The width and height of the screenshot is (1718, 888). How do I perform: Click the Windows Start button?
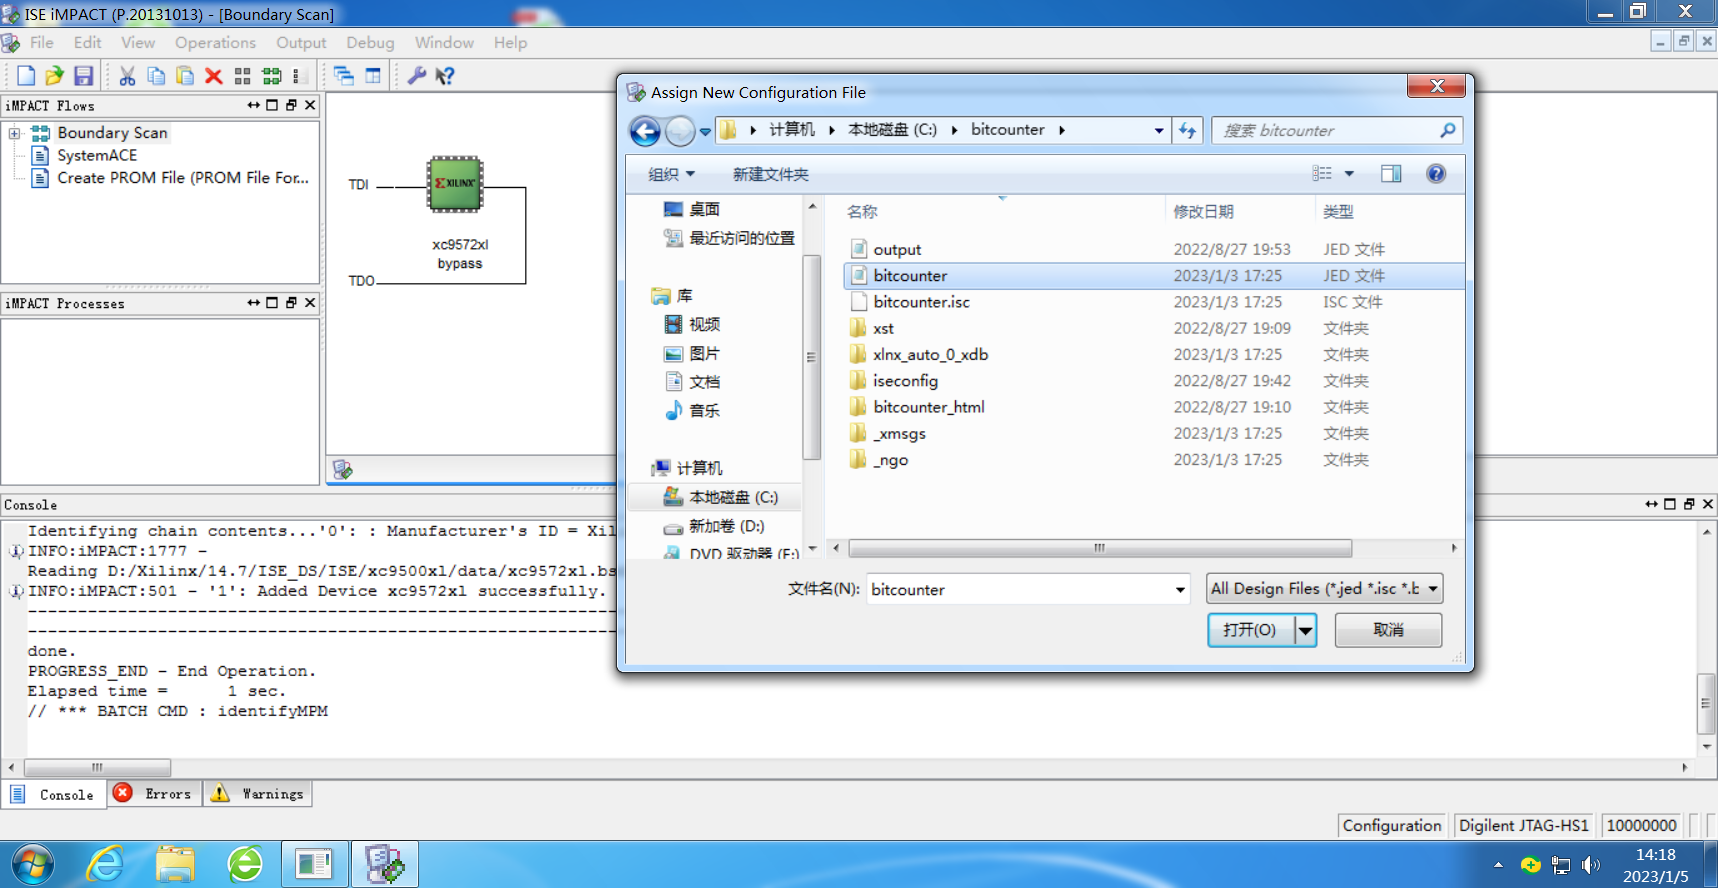pyautogui.click(x=33, y=864)
